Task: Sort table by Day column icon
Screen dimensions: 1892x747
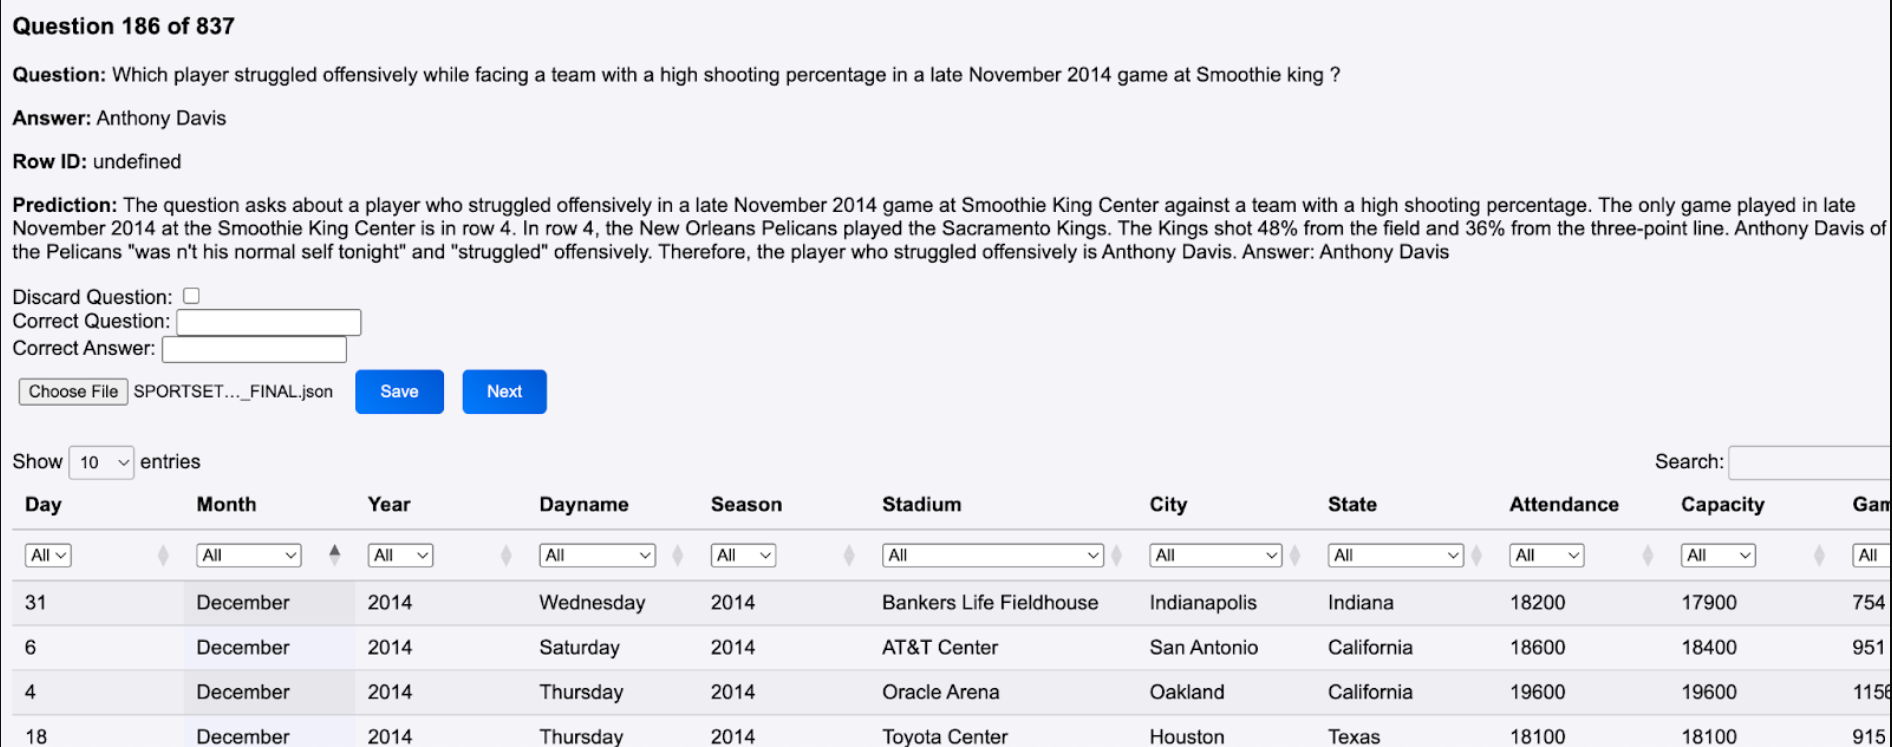Action: point(163,555)
